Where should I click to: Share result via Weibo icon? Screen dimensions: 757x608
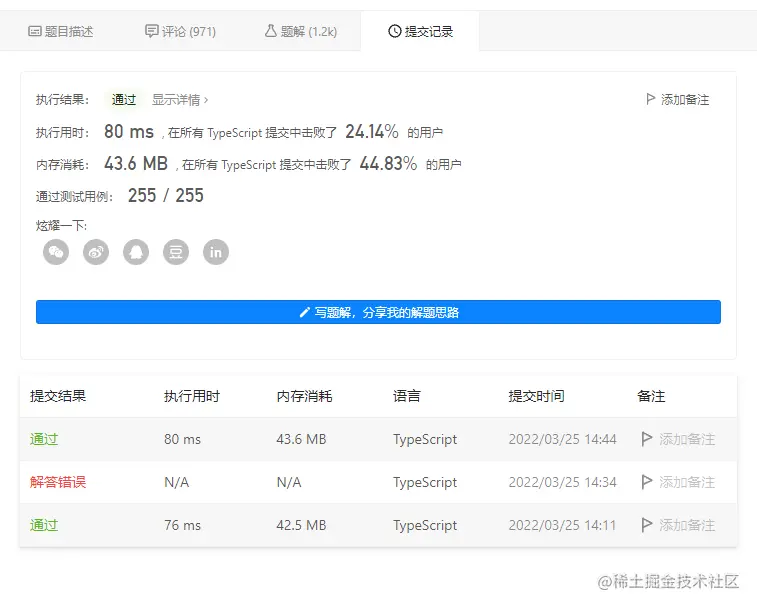coord(96,252)
